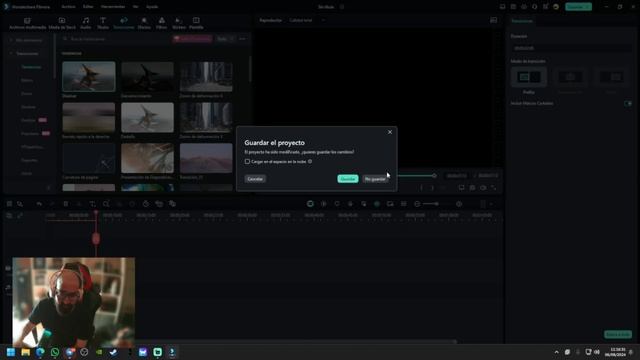Screen dimensions: 640x360
Task: Open WhatsApp from taskbar
Action: tap(55, 352)
